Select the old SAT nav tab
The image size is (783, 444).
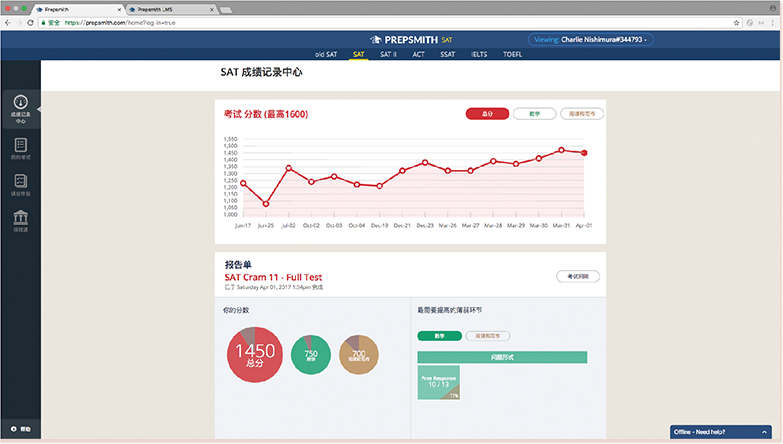326,54
